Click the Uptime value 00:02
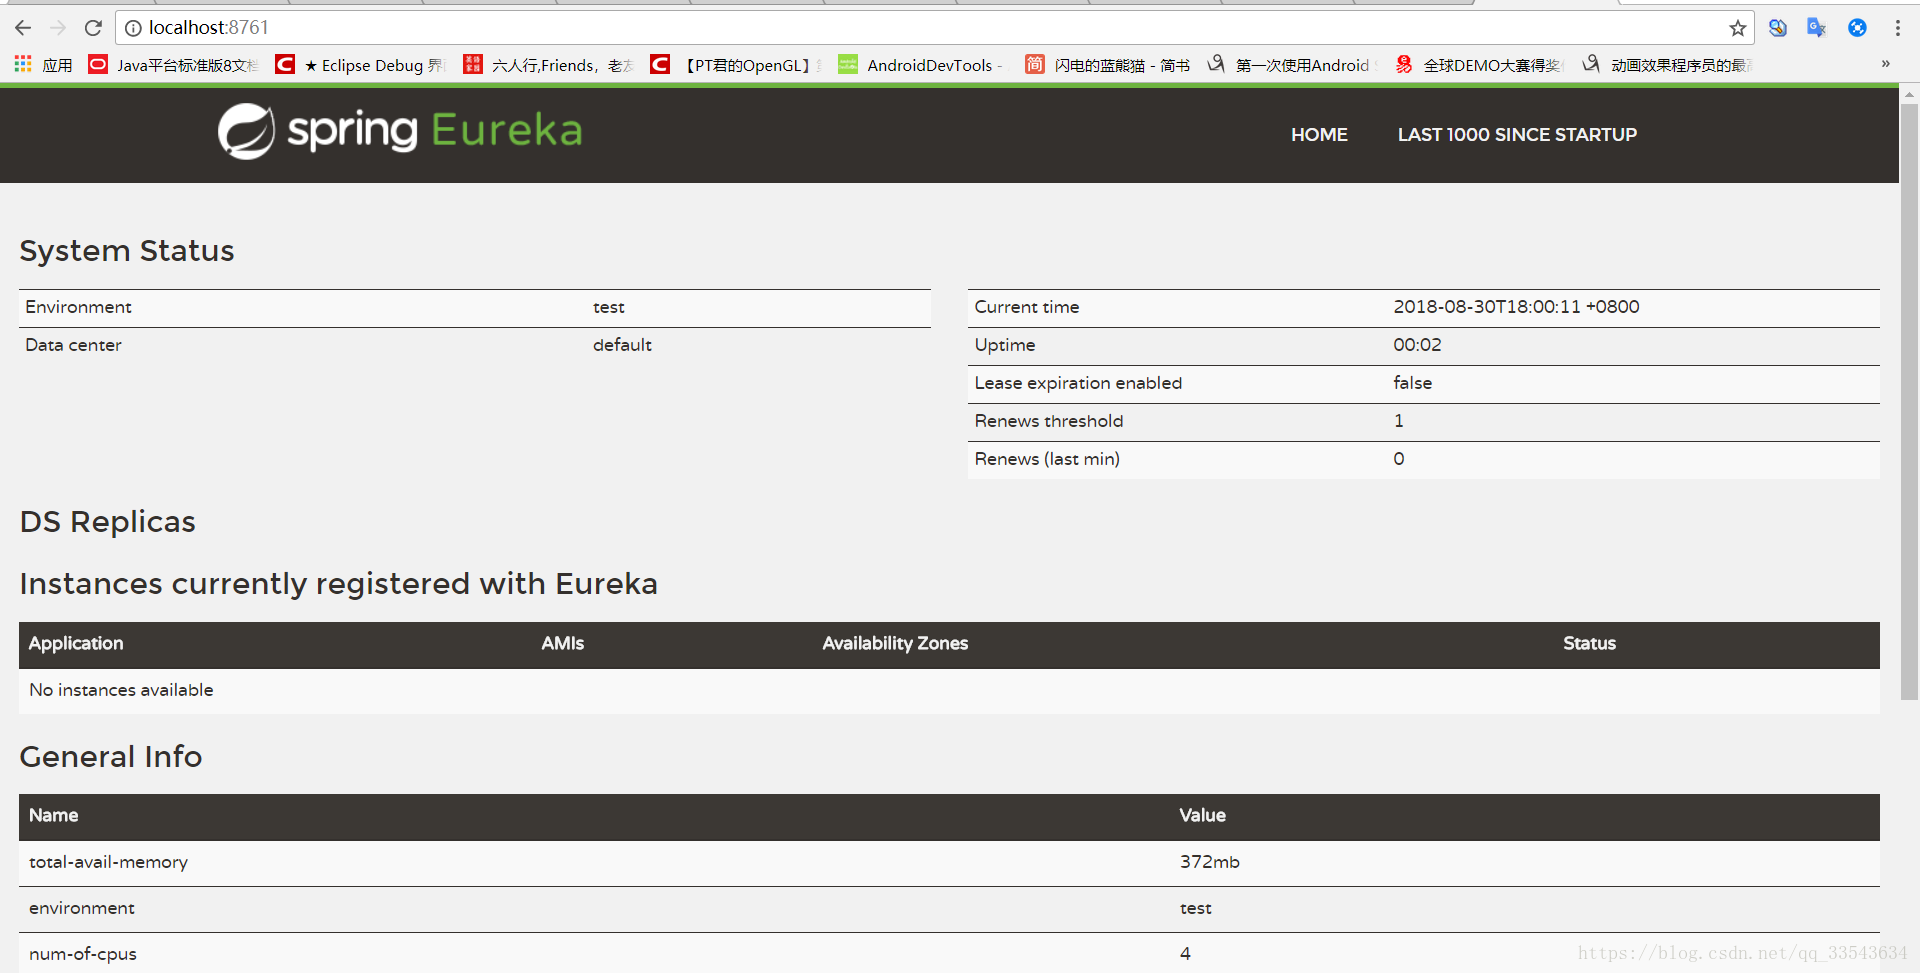This screenshot has height=973, width=1920. [1417, 345]
